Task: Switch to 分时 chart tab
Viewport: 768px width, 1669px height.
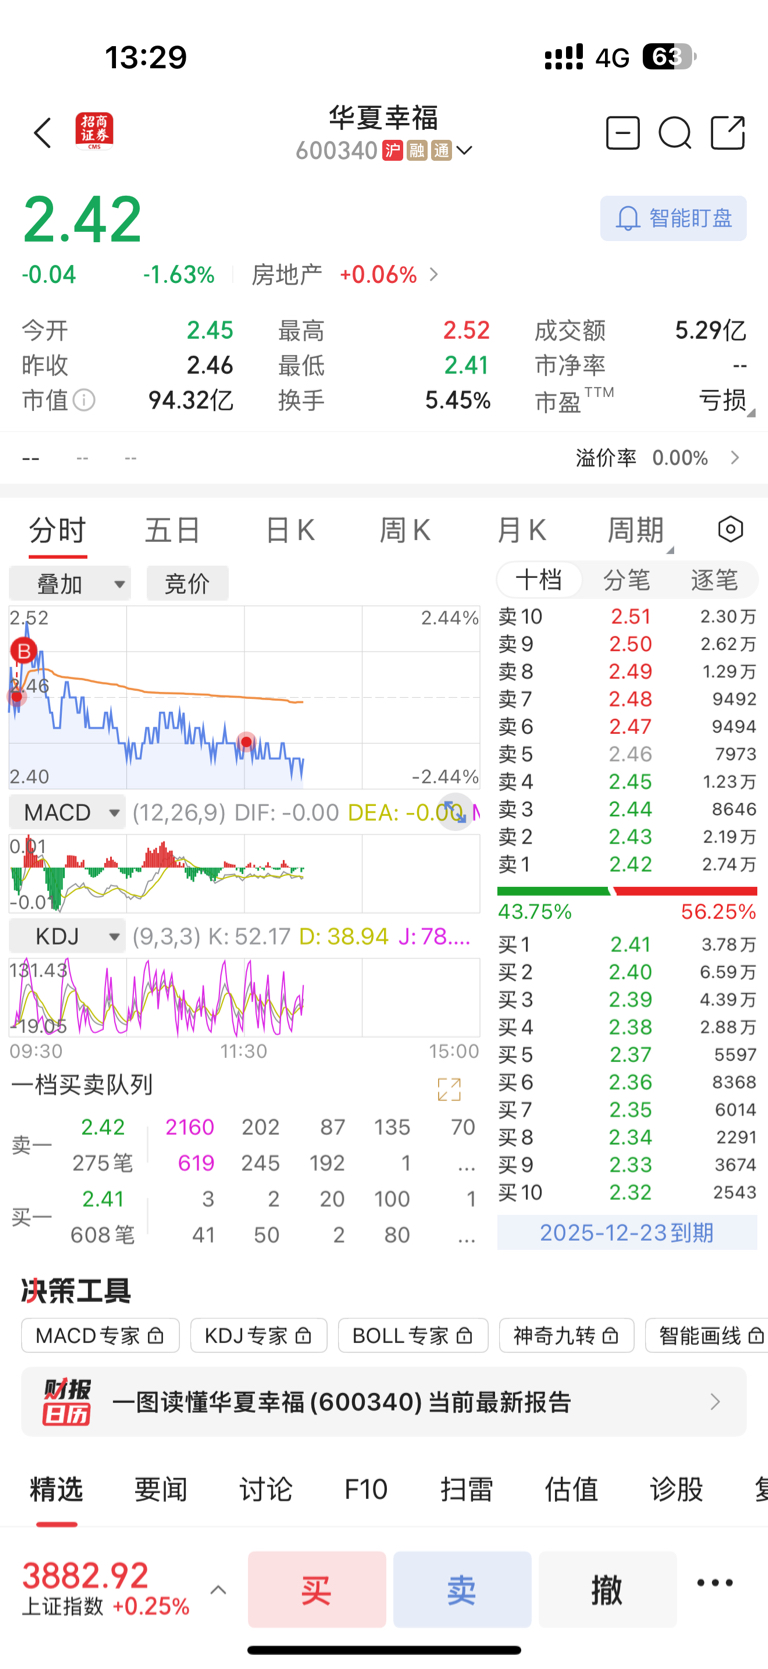Action: click(x=58, y=530)
